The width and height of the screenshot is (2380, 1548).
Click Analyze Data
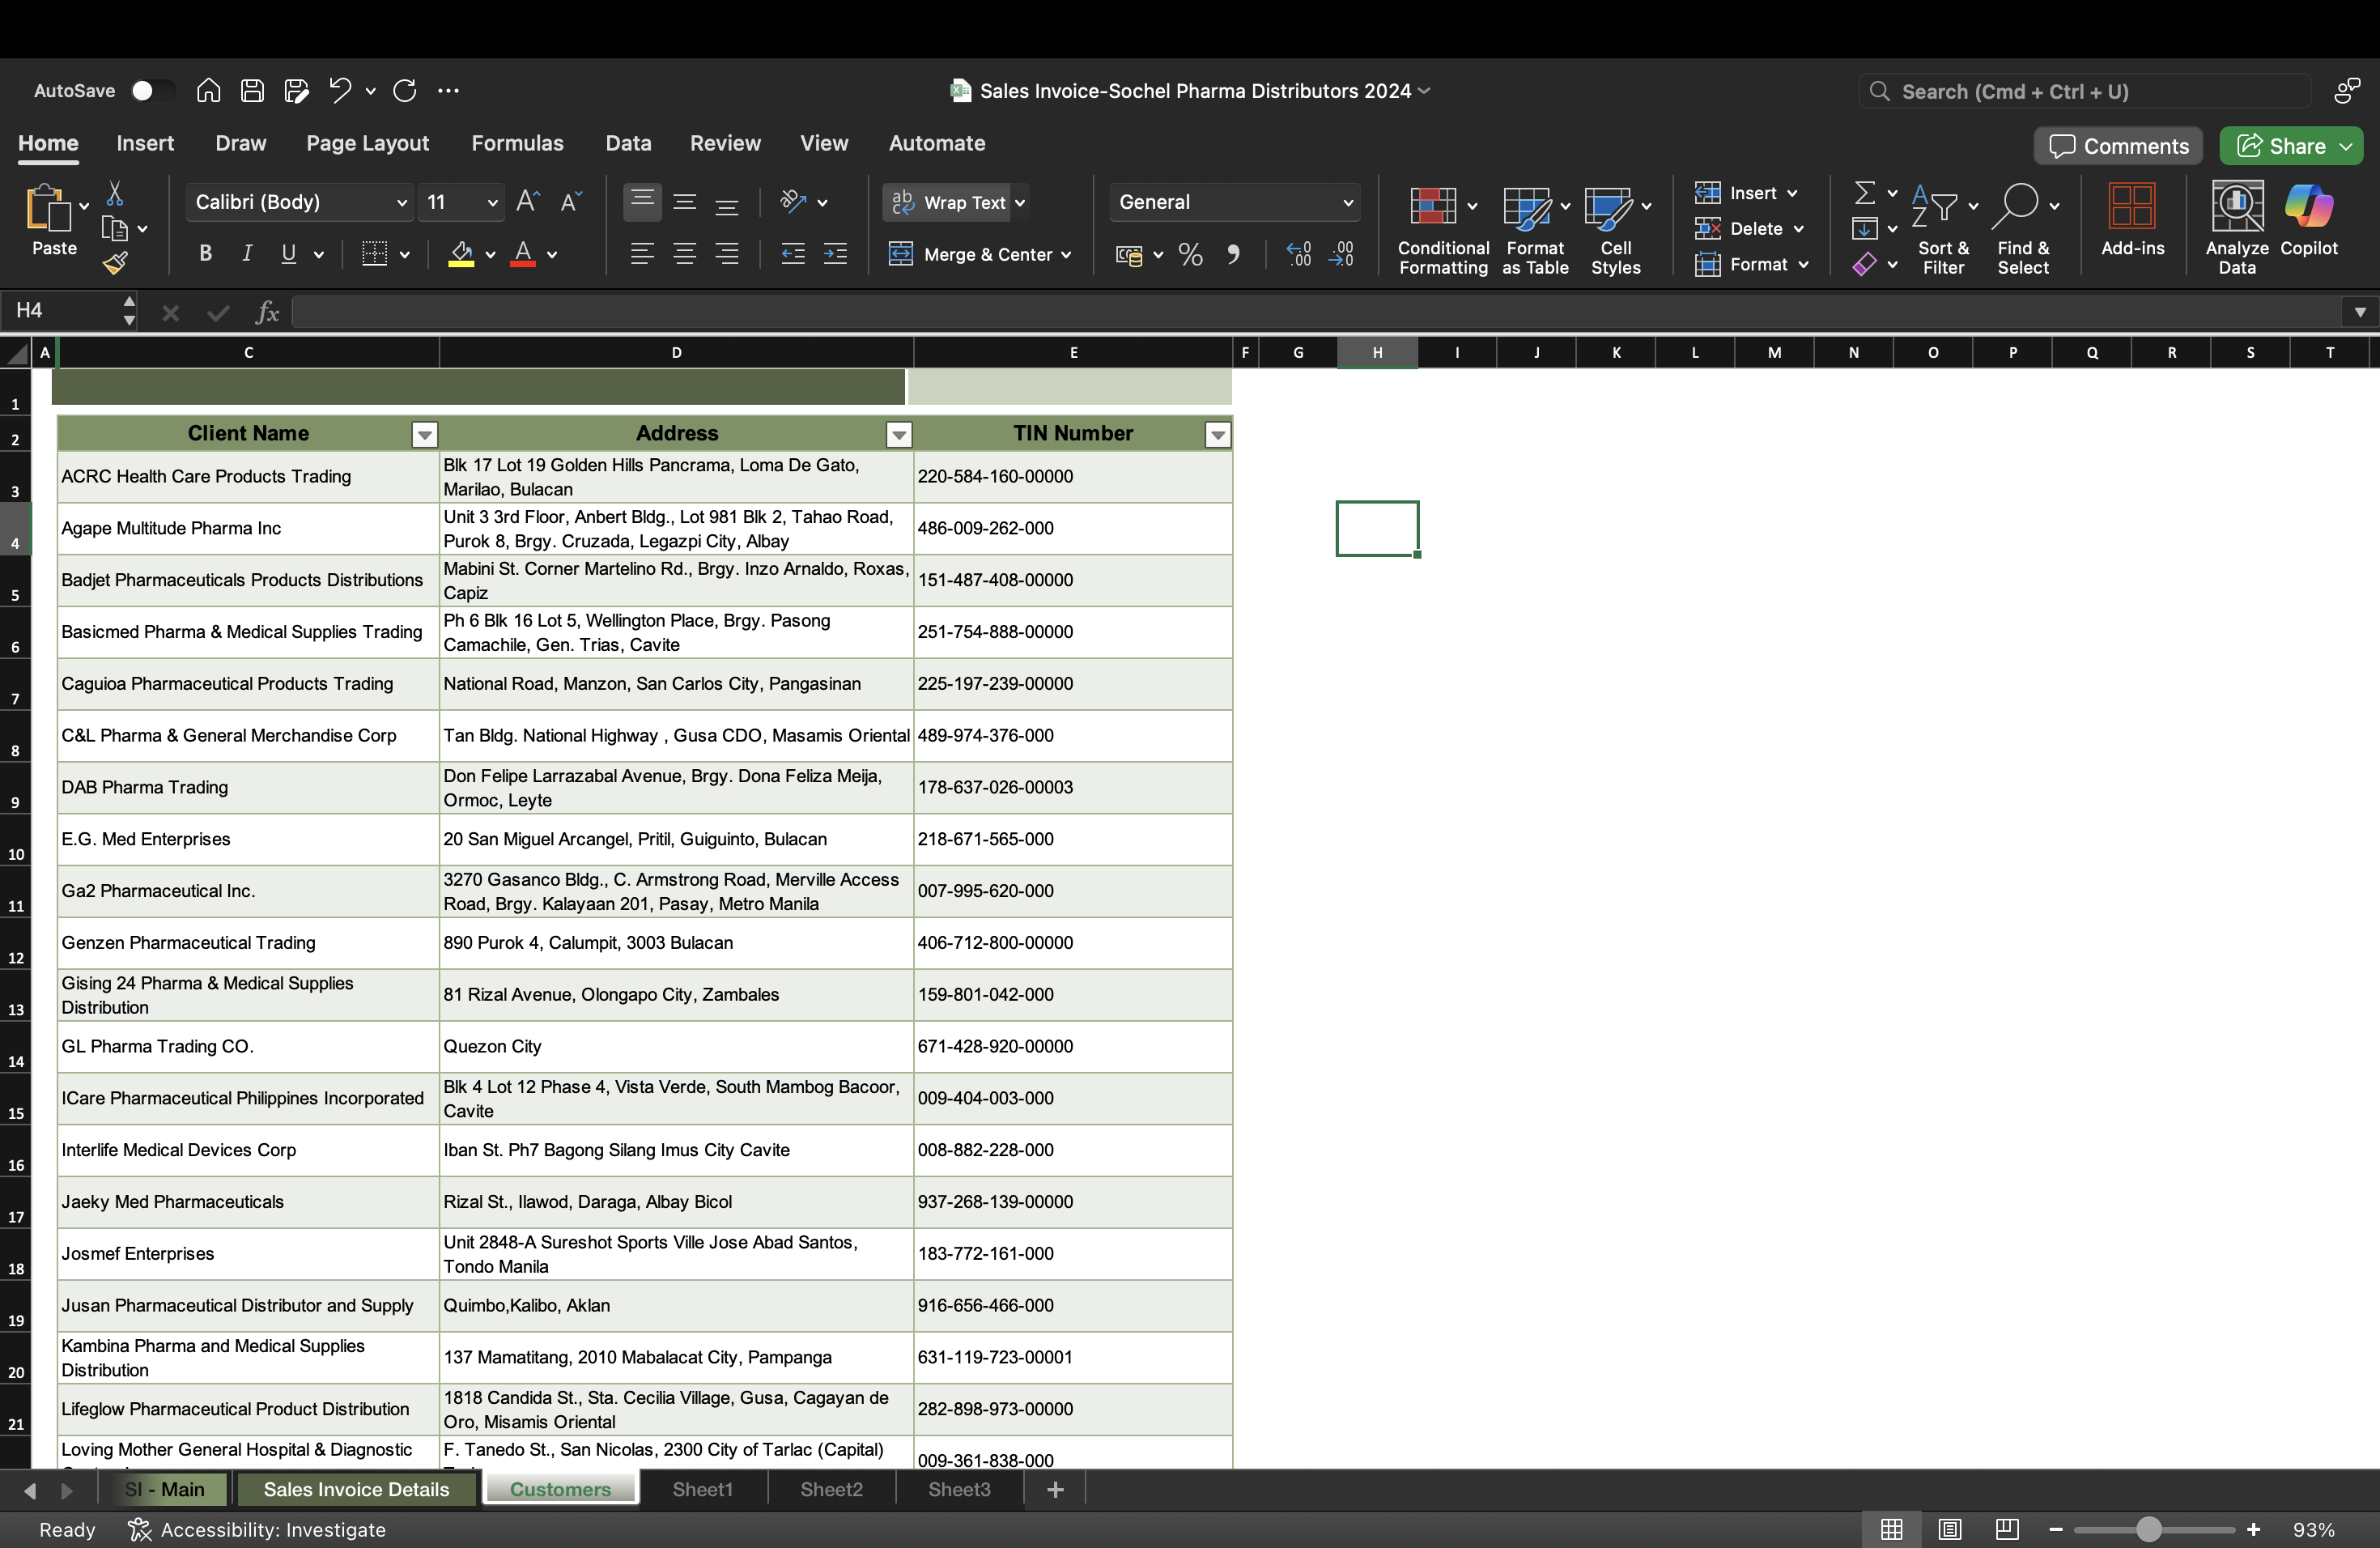[2237, 228]
